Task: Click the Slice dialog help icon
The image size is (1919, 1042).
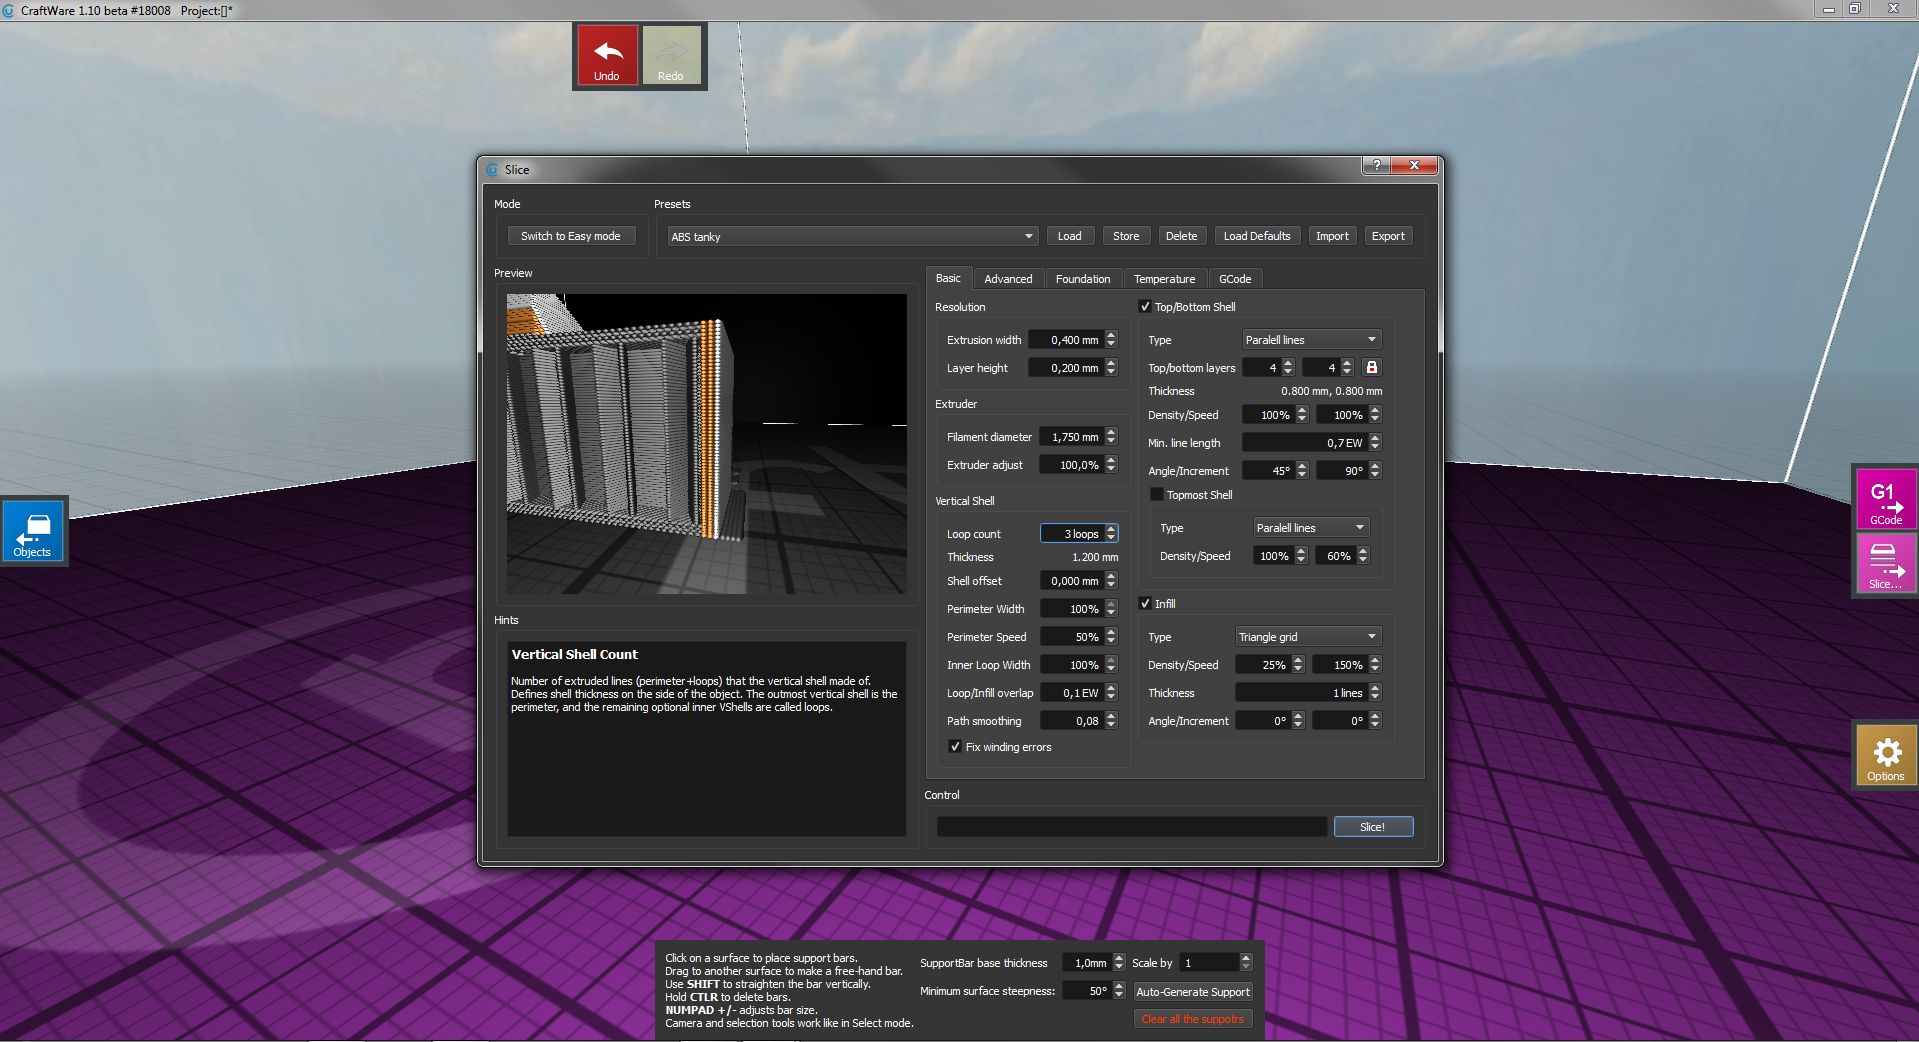Action: 1376,166
